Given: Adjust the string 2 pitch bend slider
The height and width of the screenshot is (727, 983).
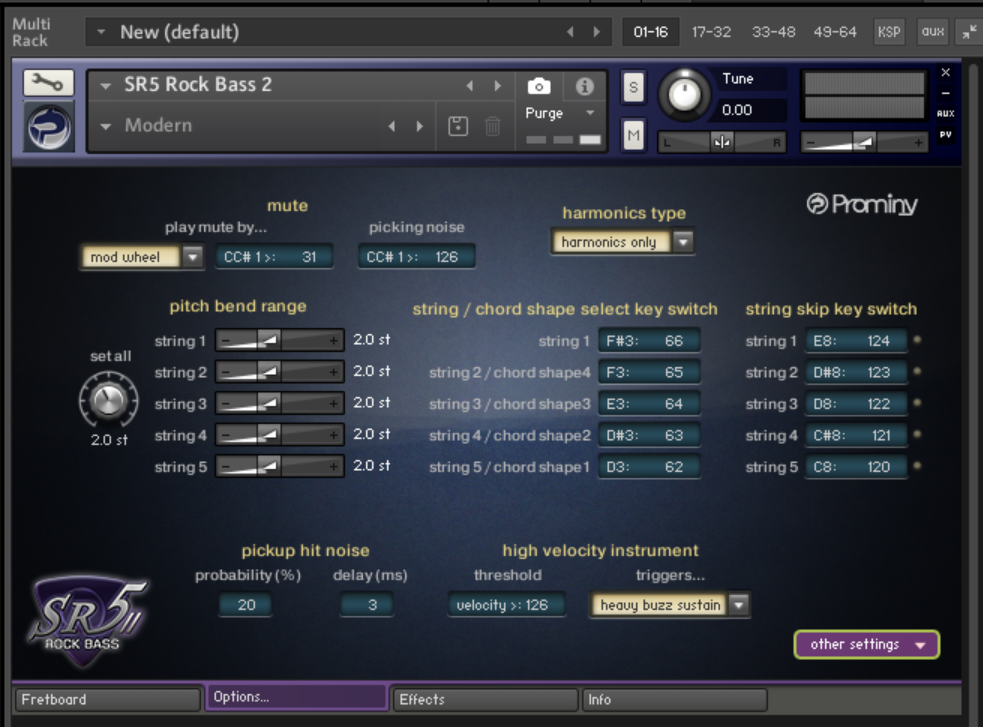Looking at the screenshot, I should (x=280, y=372).
